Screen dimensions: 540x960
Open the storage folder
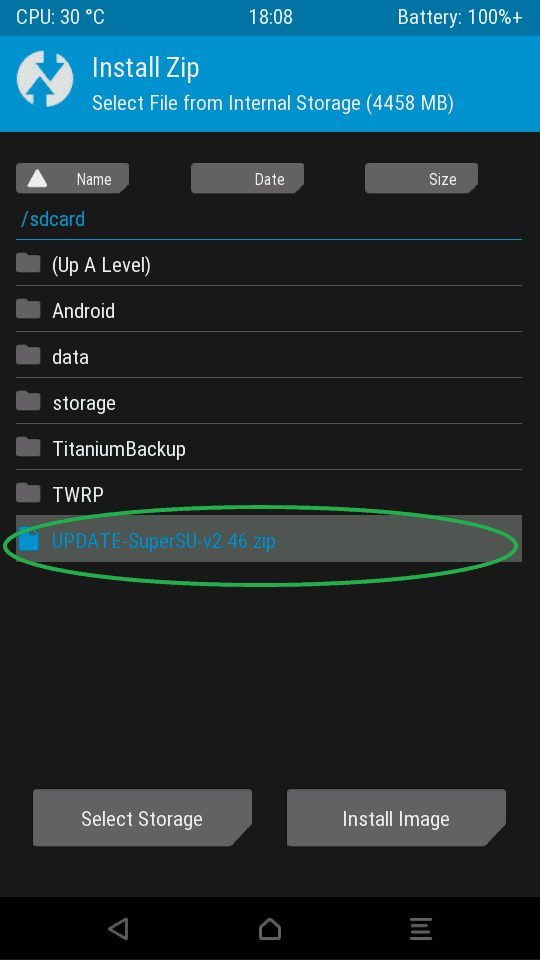pyautogui.click(x=269, y=402)
